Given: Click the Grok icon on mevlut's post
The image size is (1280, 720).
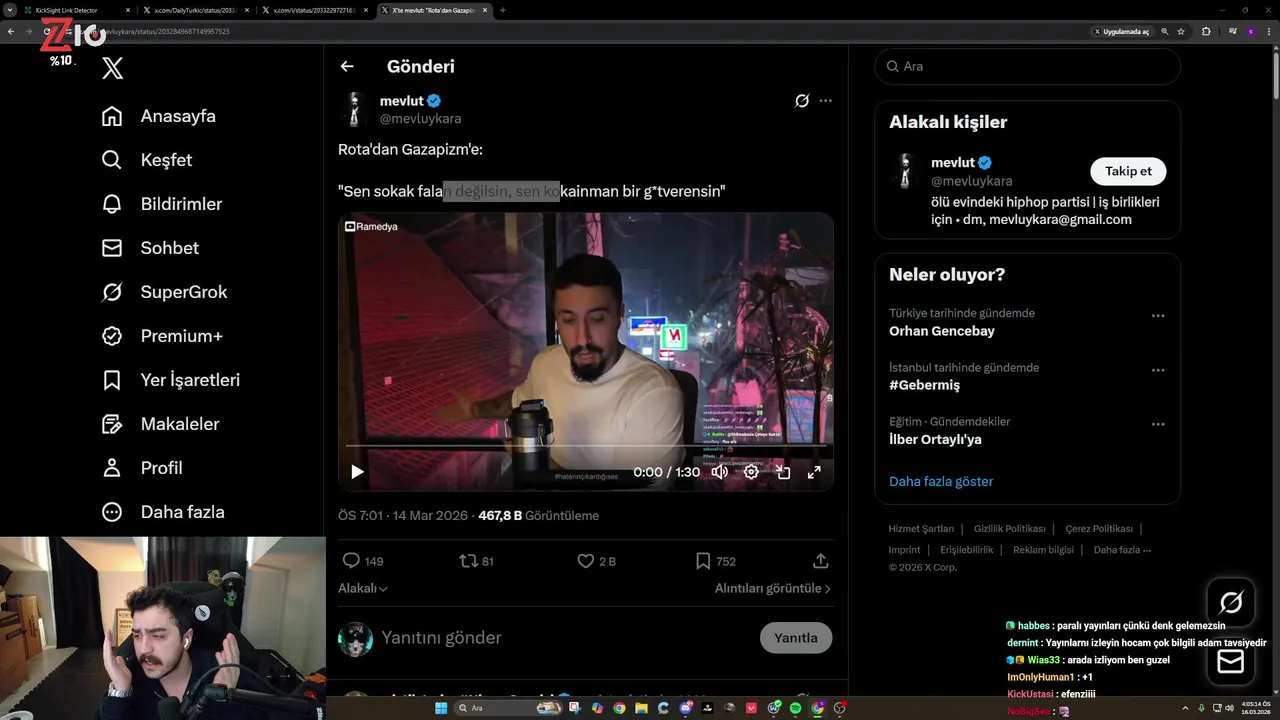Looking at the screenshot, I should point(802,101).
